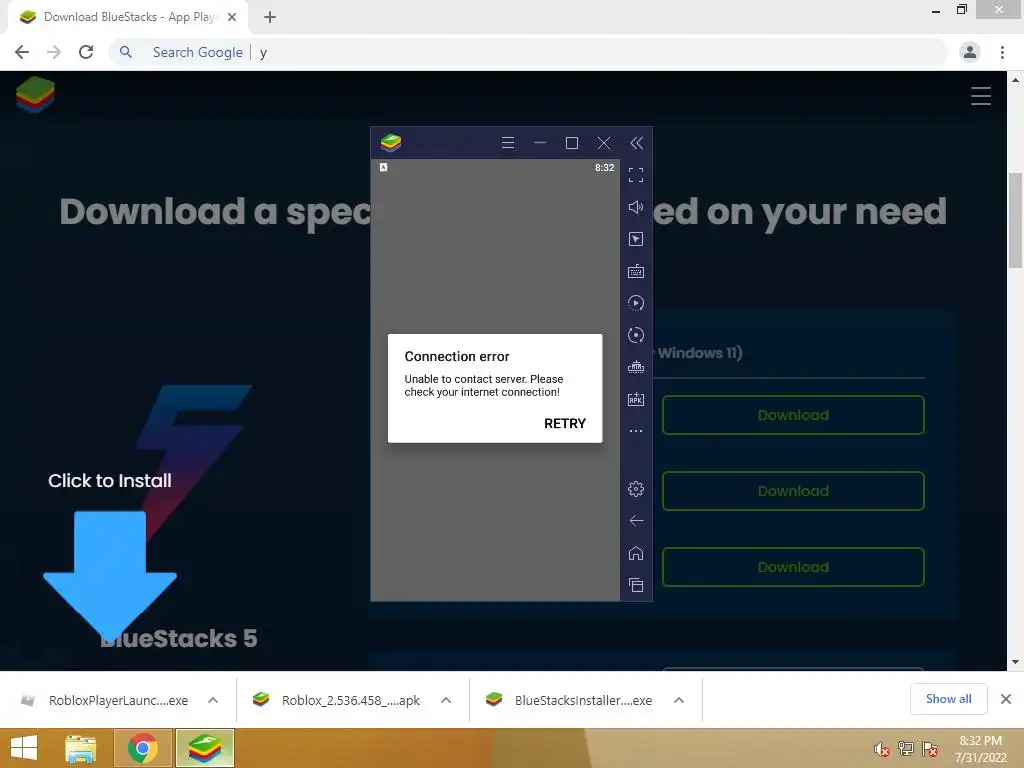Click the third green Download button
Viewport: 1024px width, 768px height.
pyautogui.click(x=793, y=567)
